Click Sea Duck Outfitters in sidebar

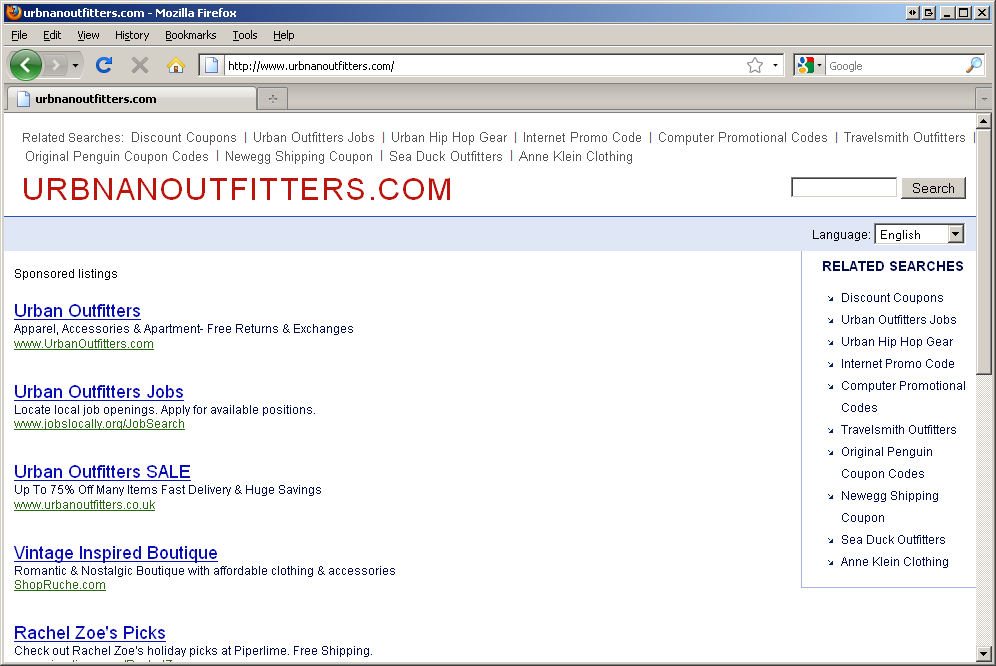(893, 540)
